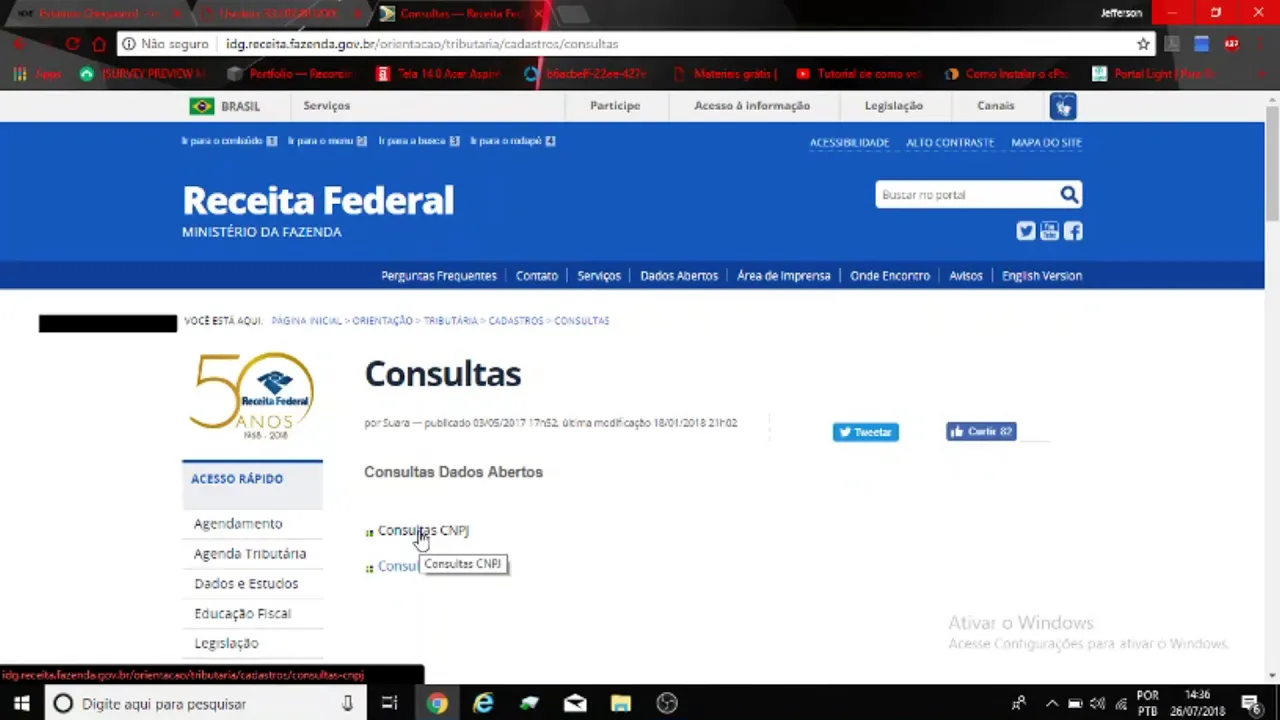Click the Tweetar button

[x=866, y=432]
